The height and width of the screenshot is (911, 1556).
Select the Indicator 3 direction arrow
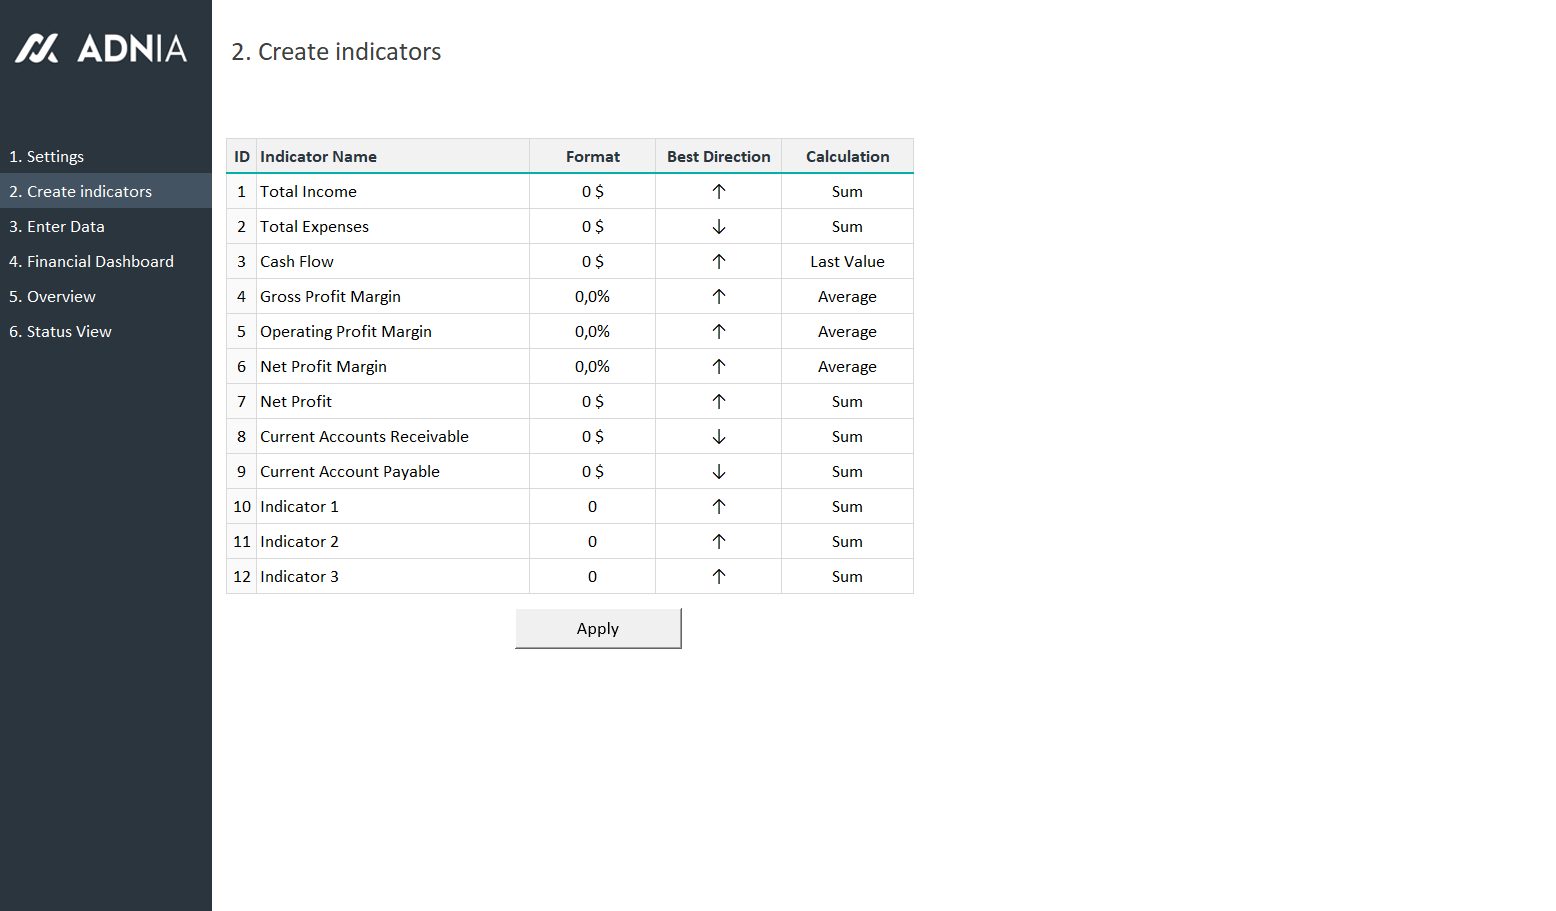coord(718,577)
